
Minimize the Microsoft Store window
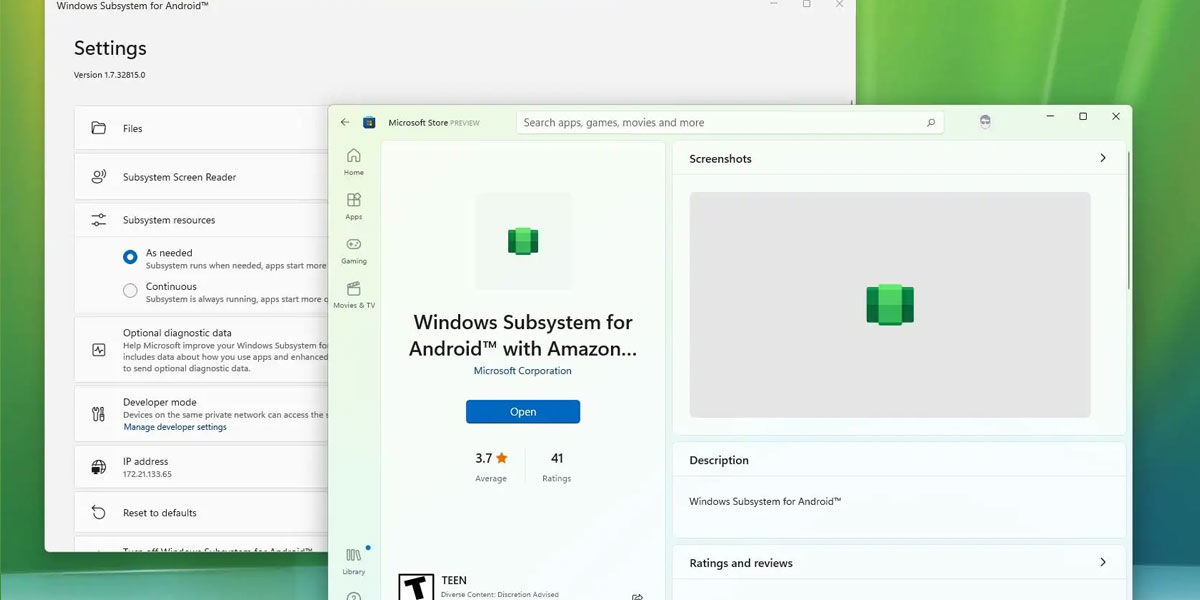pyautogui.click(x=1050, y=117)
